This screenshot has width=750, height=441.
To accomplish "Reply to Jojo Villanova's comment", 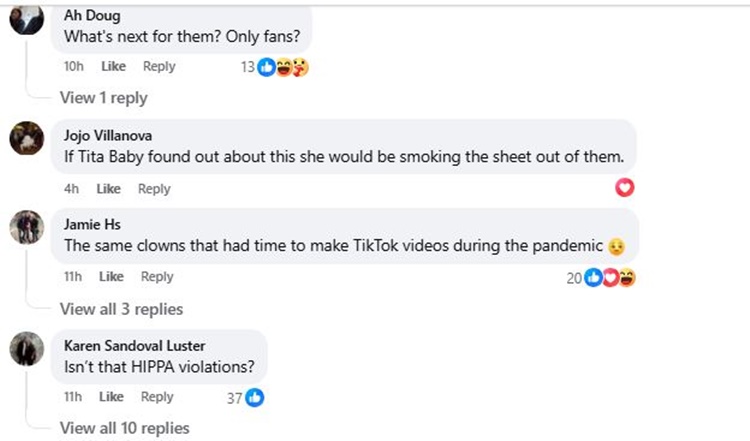I will 154,188.
